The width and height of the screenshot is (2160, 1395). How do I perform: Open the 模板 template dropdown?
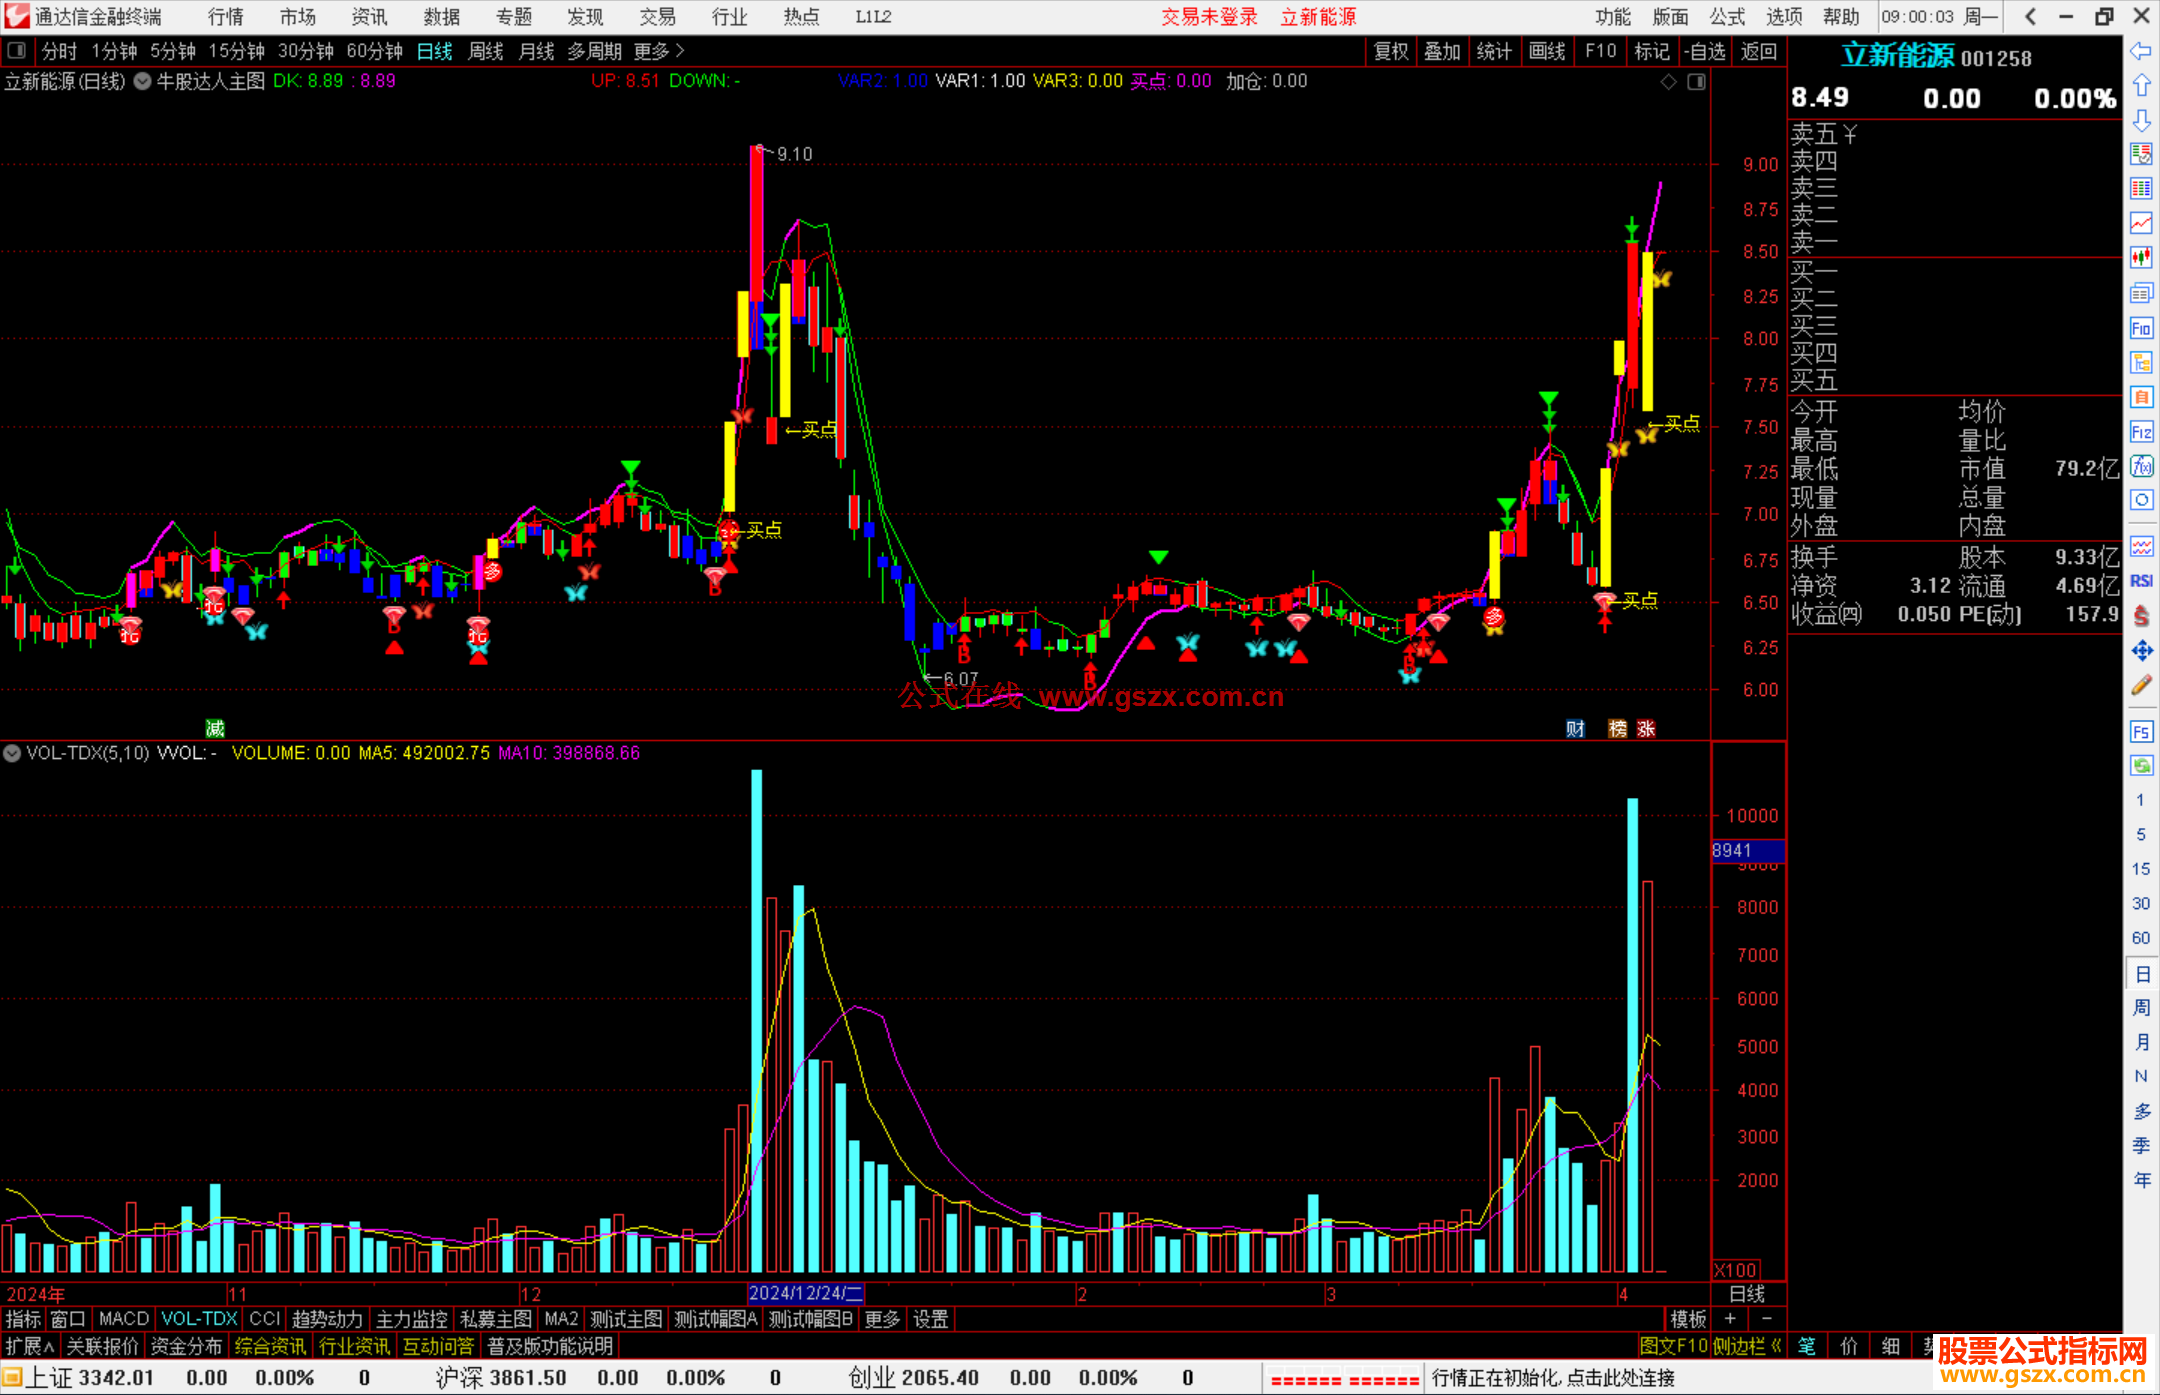tap(1689, 1319)
